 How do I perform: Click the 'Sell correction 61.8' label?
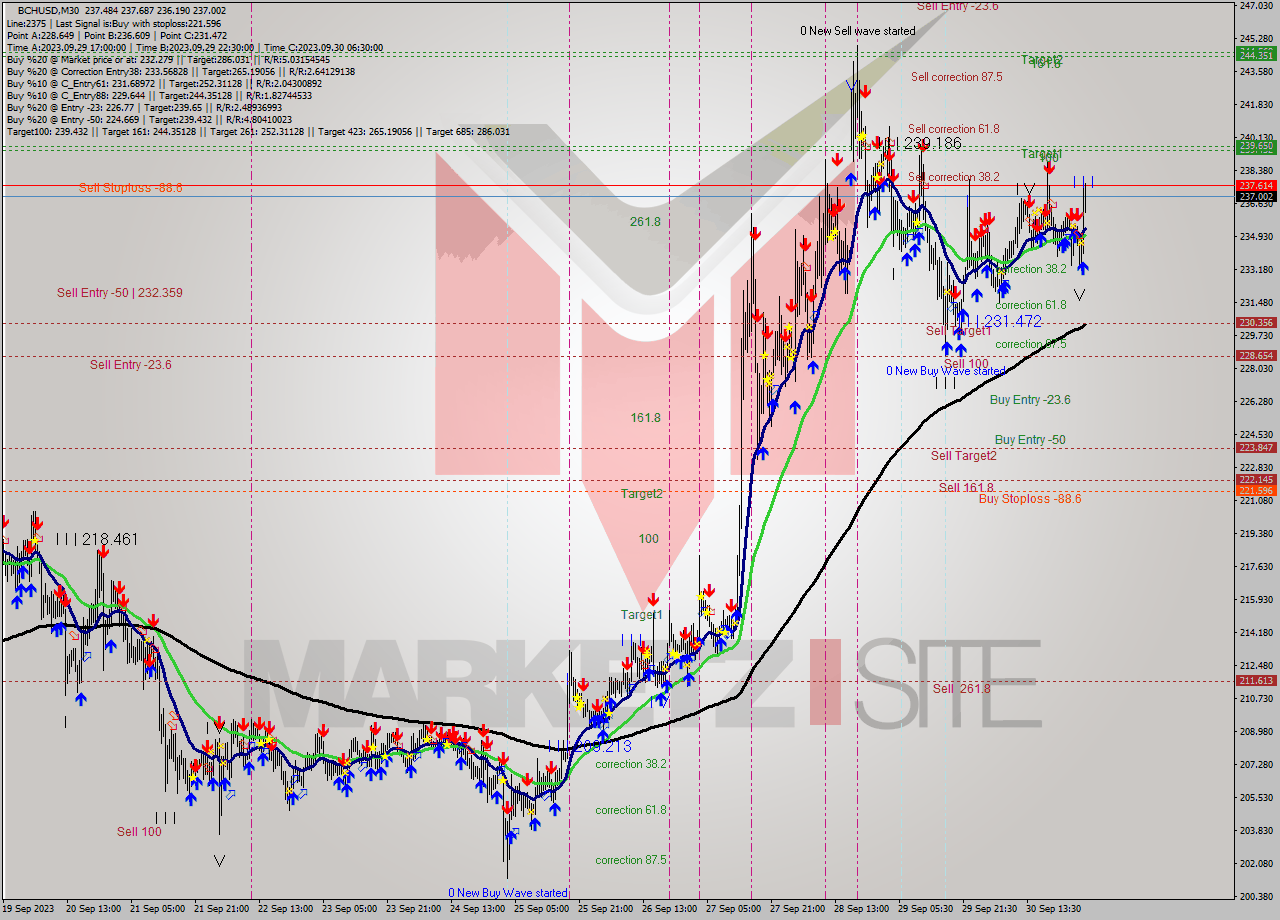click(x=954, y=129)
